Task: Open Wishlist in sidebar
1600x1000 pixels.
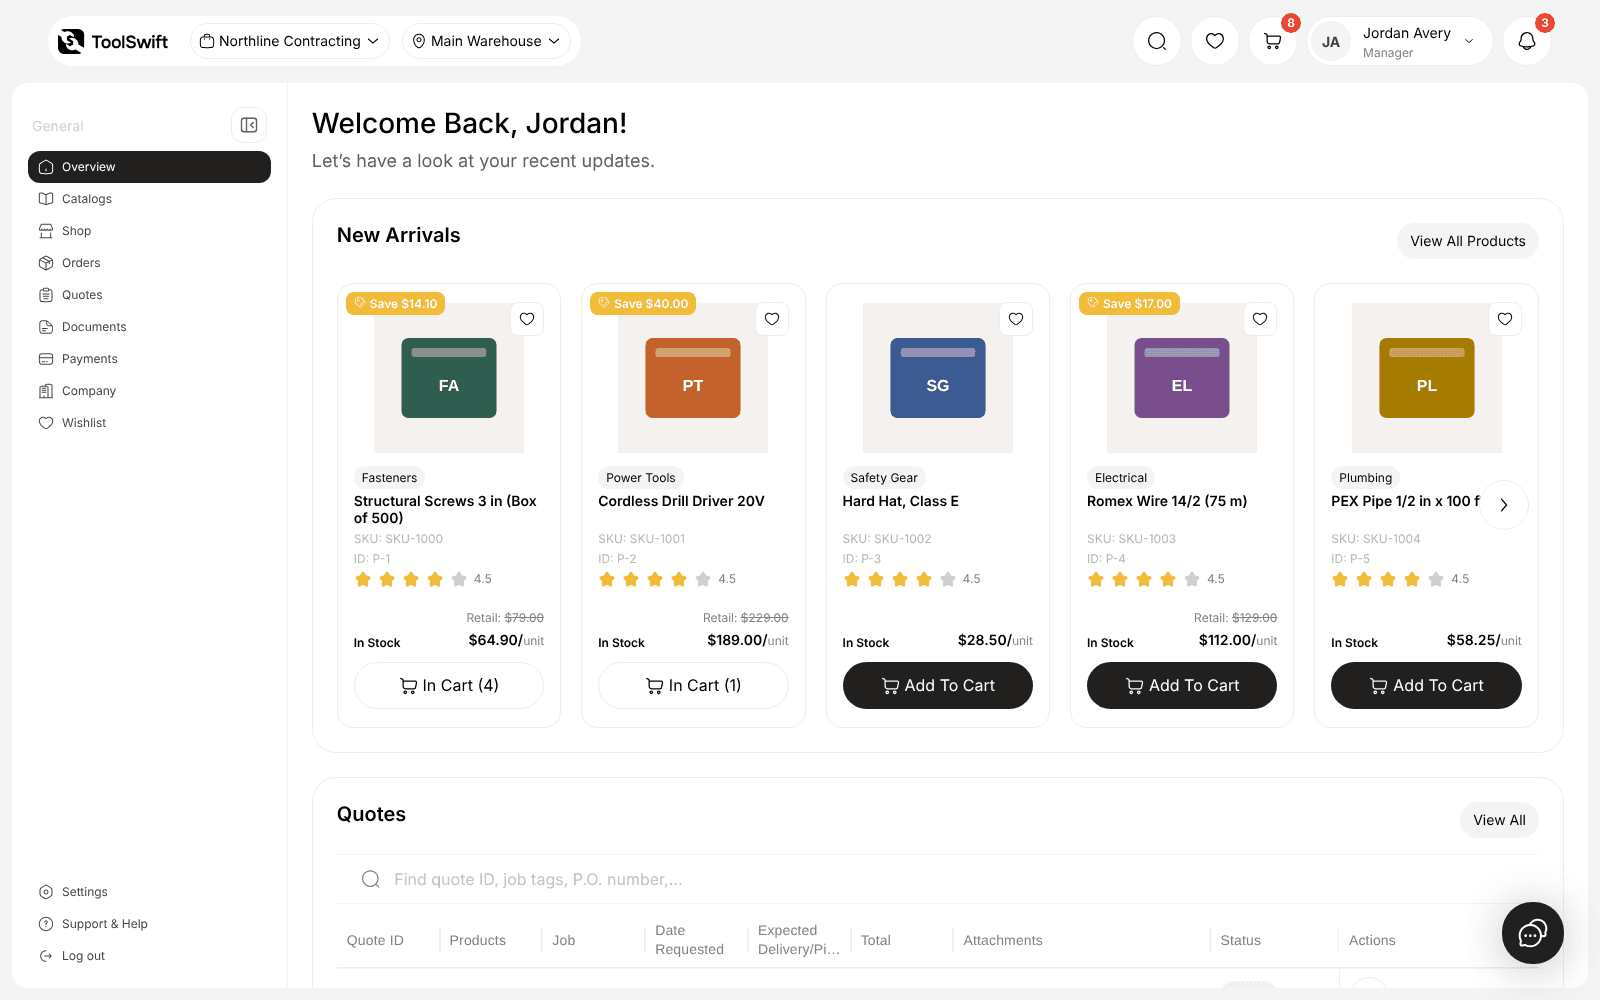Action: [149, 423]
